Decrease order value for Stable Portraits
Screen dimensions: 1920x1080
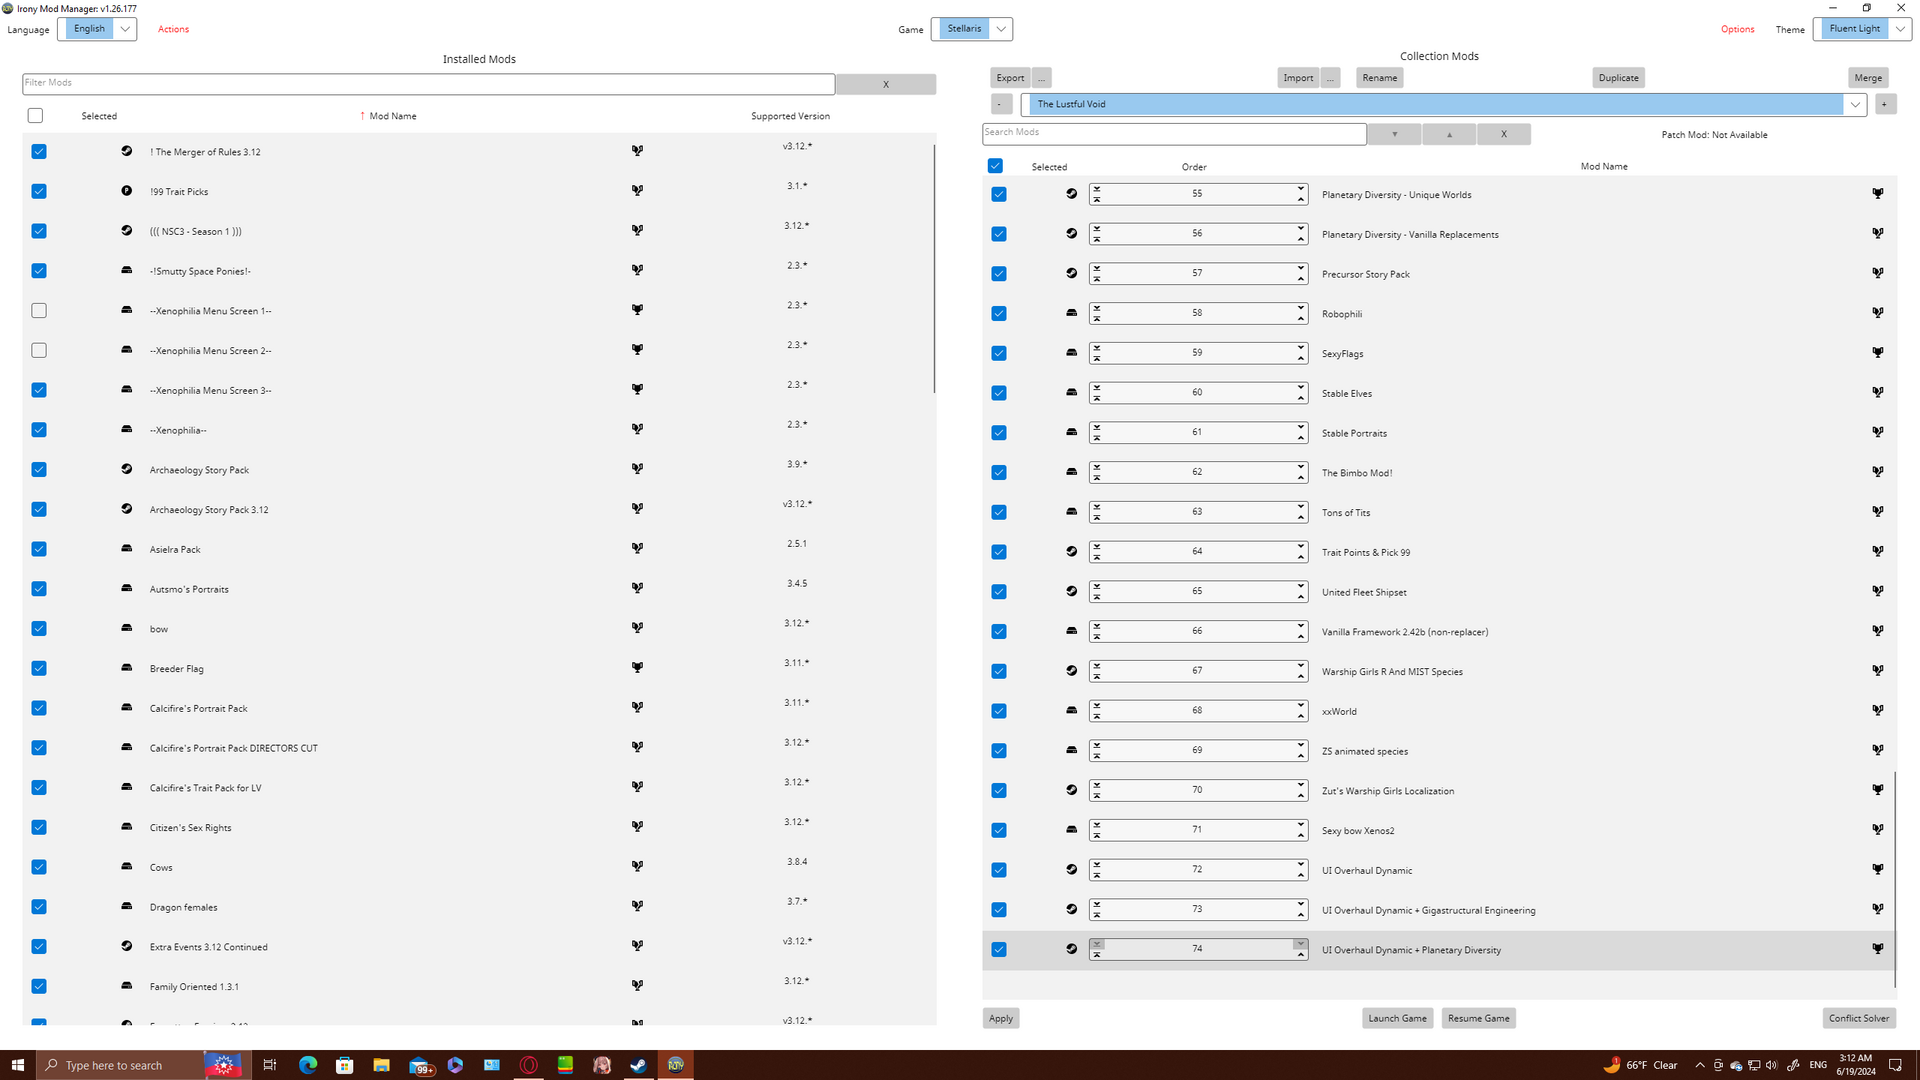(x=1301, y=438)
